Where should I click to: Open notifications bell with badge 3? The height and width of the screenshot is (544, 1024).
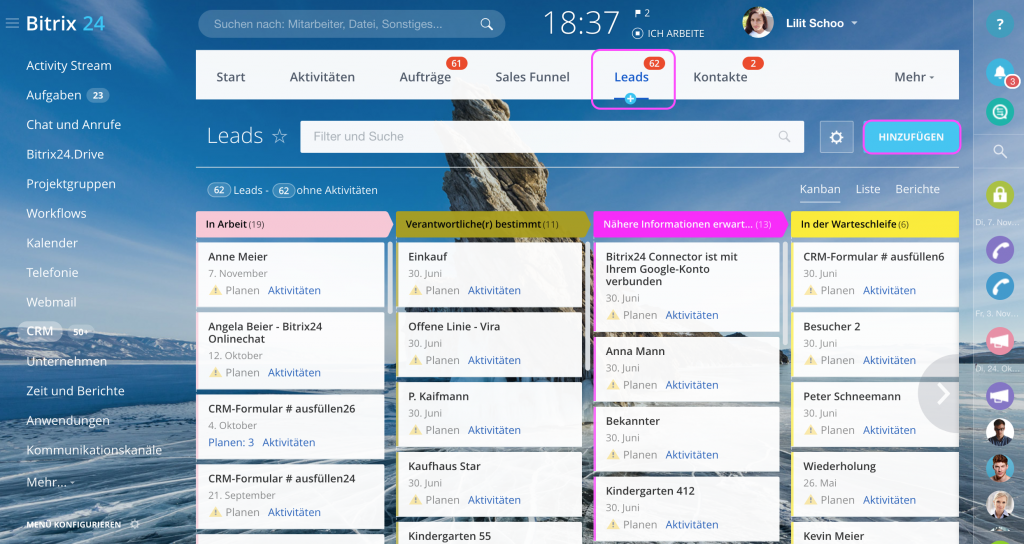[x=1000, y=72]
